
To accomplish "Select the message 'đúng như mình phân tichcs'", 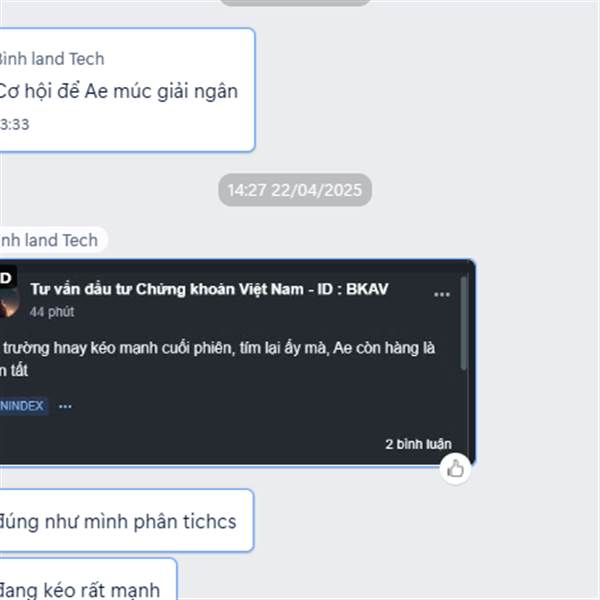I will tap(118, 521).
